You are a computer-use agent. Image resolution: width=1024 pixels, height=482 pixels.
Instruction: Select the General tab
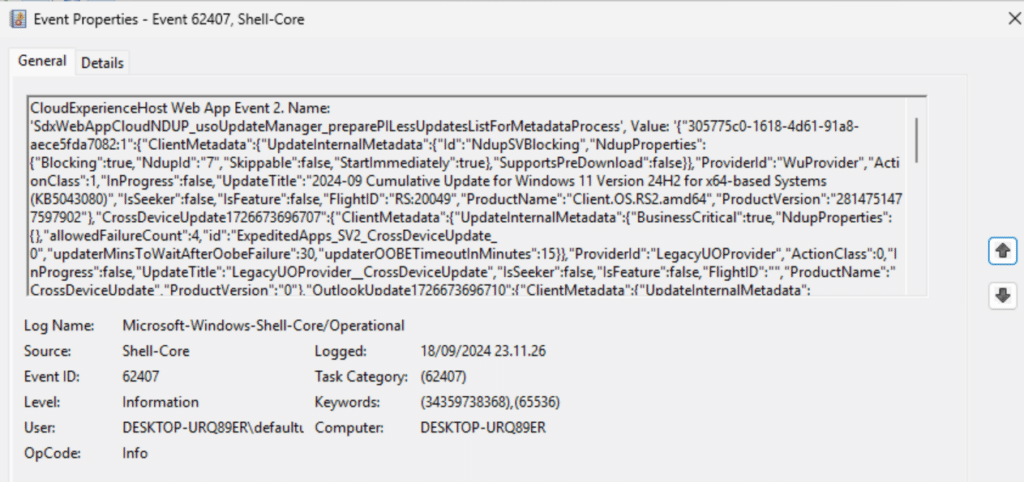point(42,61)
